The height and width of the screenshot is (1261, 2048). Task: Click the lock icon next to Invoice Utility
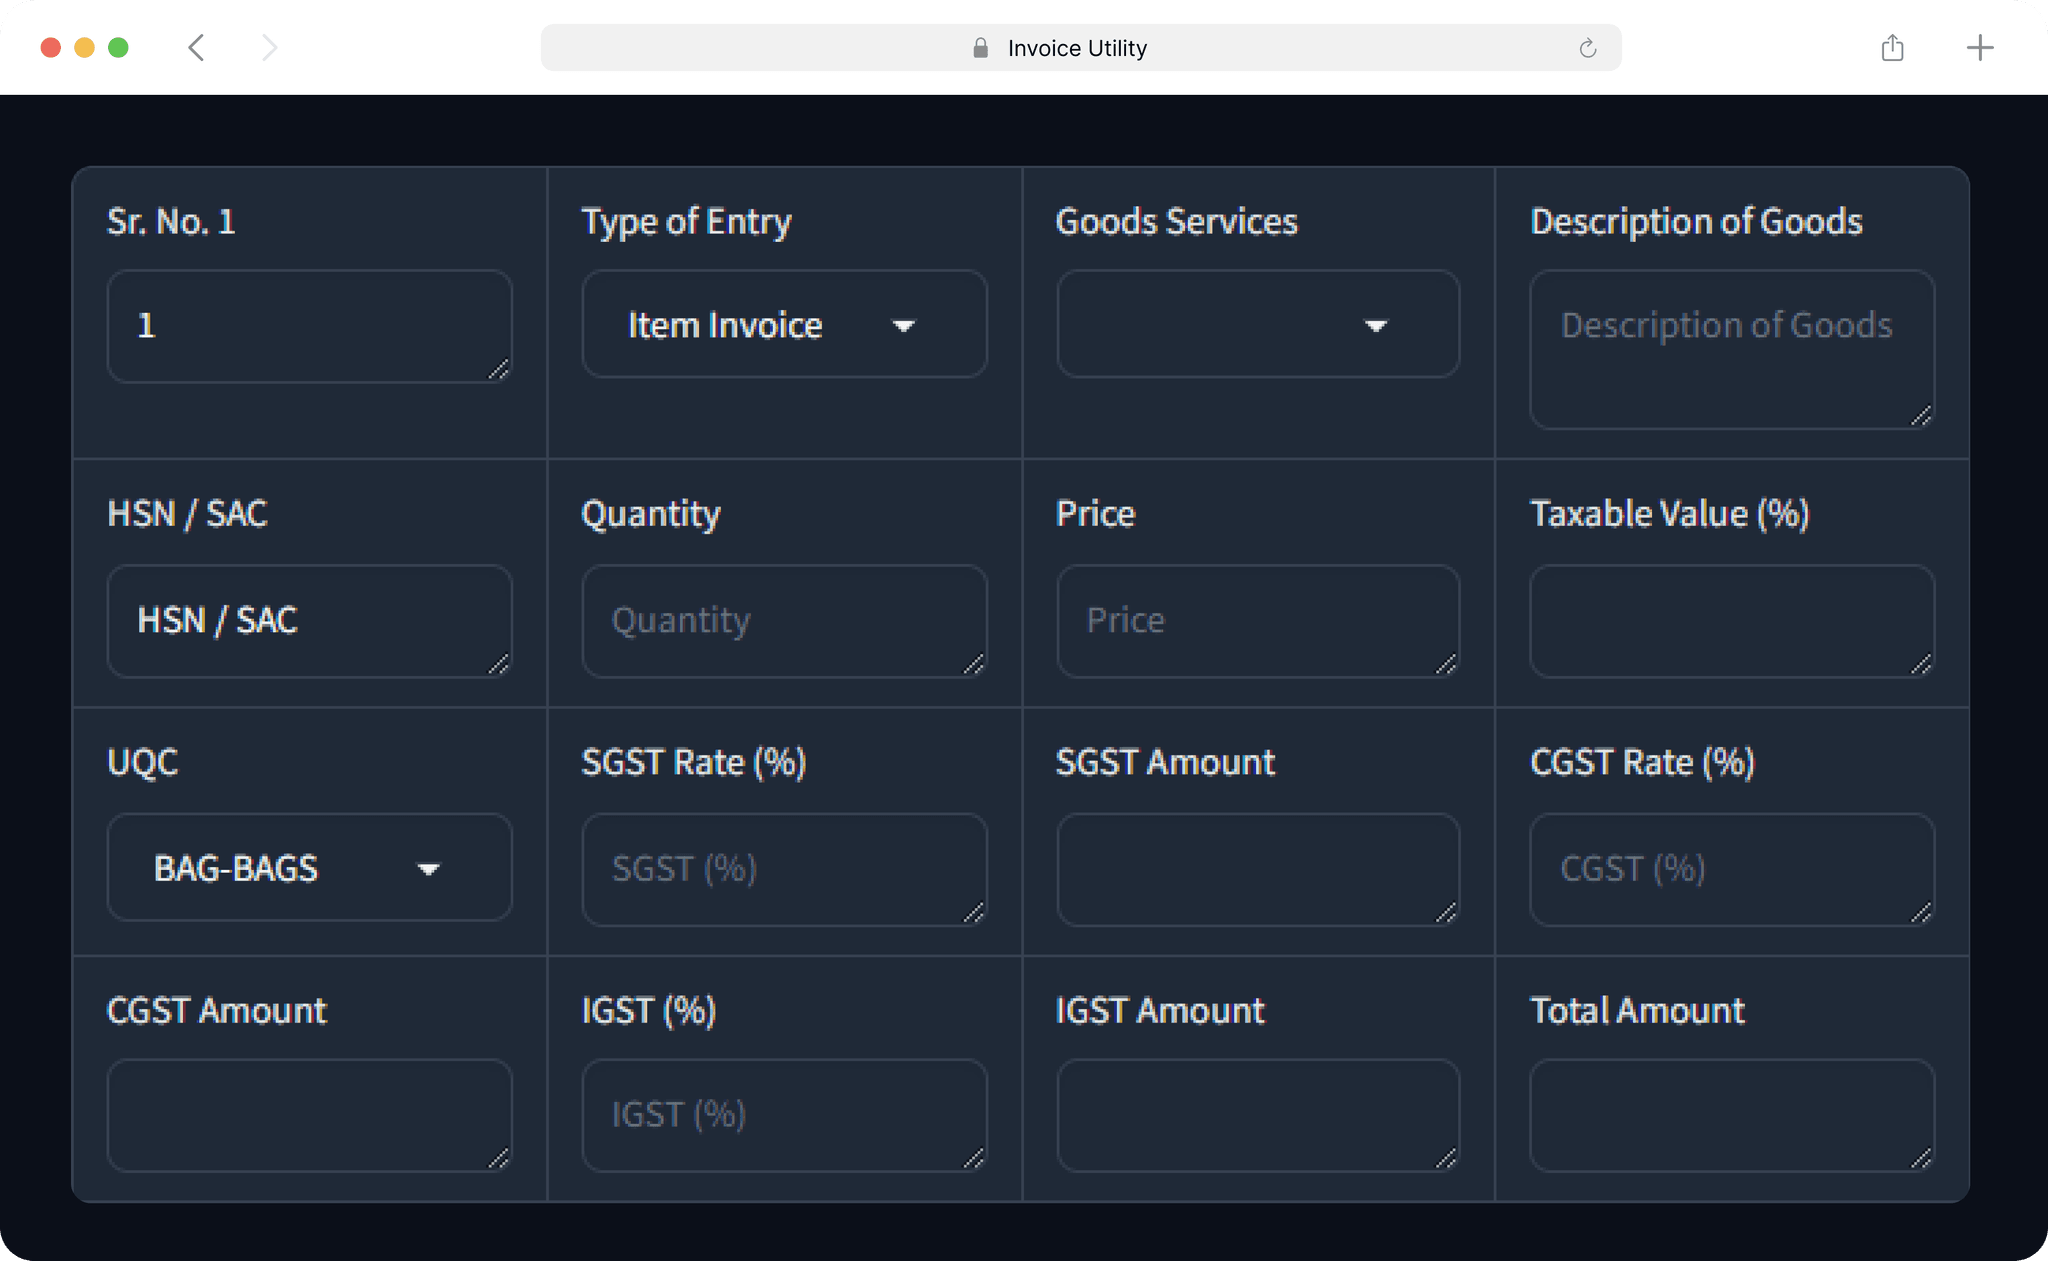click(x=979, y=47)
